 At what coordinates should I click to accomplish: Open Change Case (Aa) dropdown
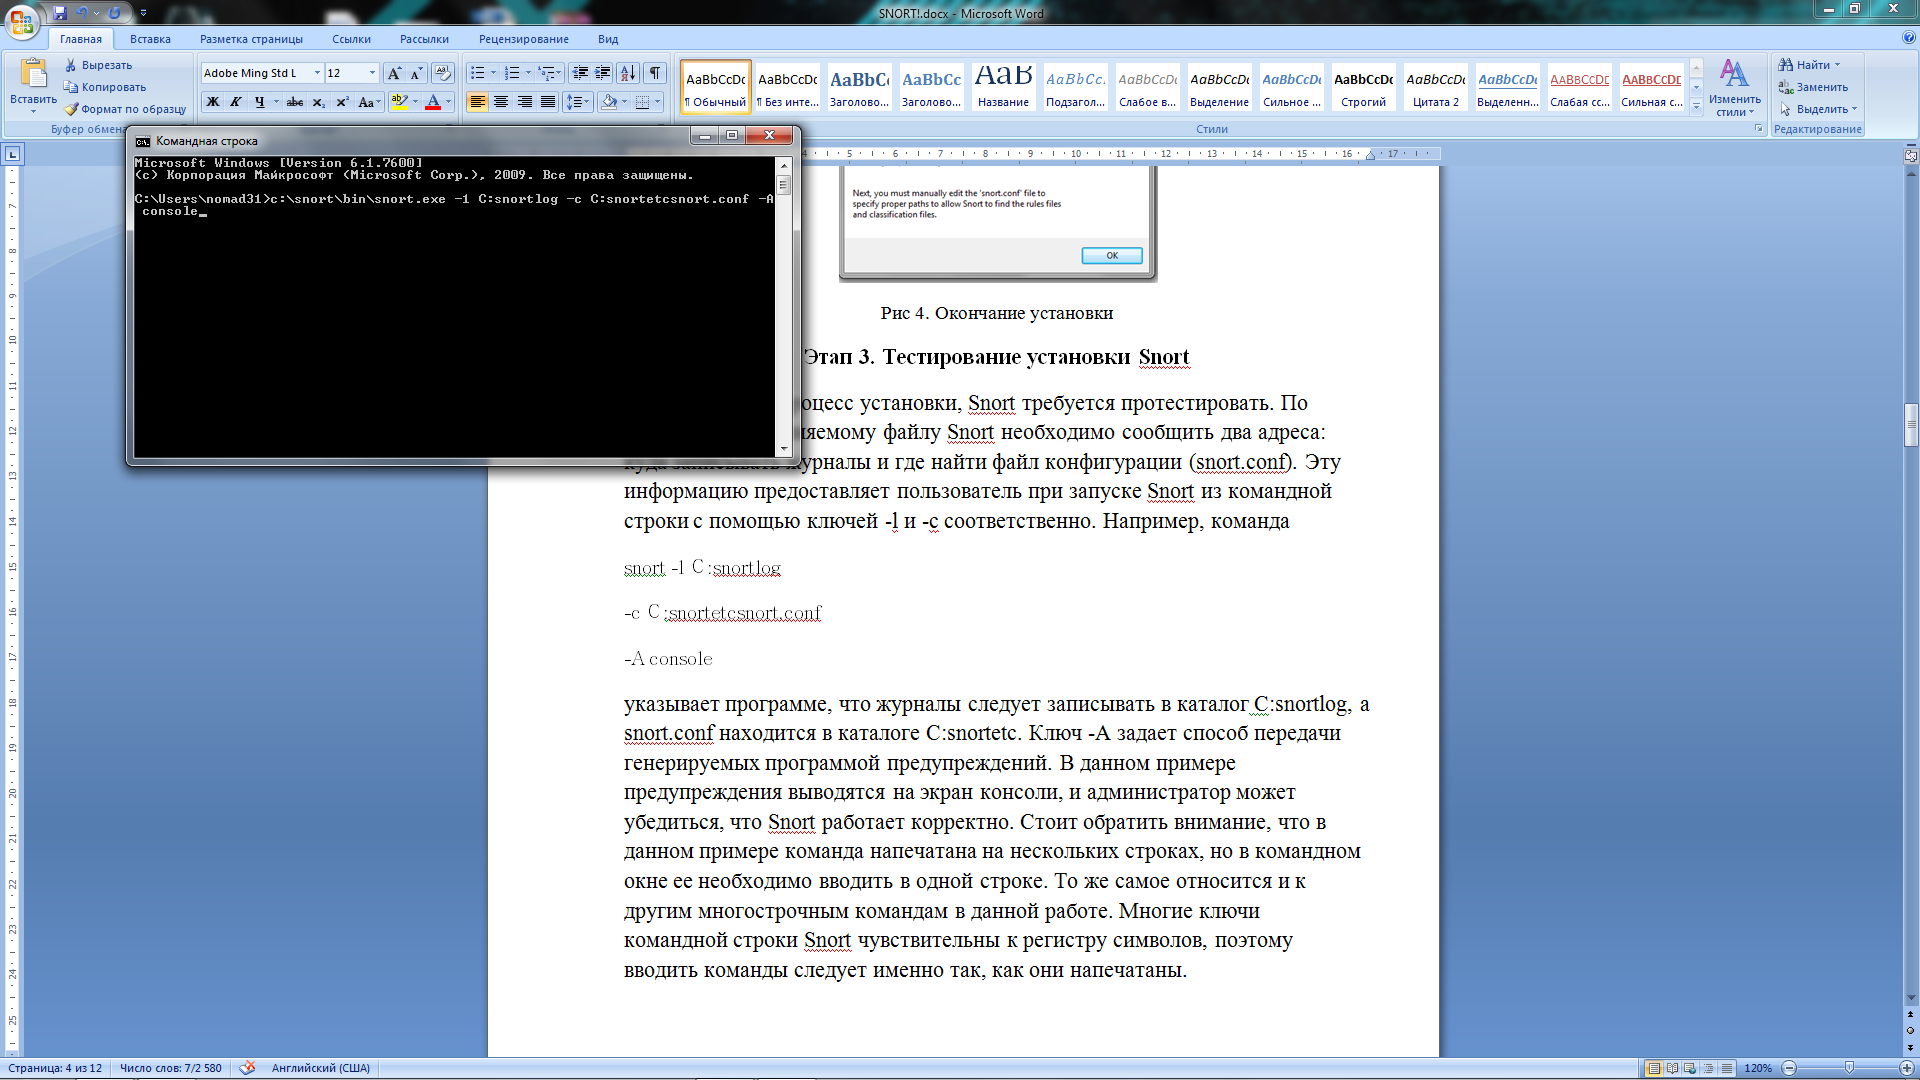[369, 102]
